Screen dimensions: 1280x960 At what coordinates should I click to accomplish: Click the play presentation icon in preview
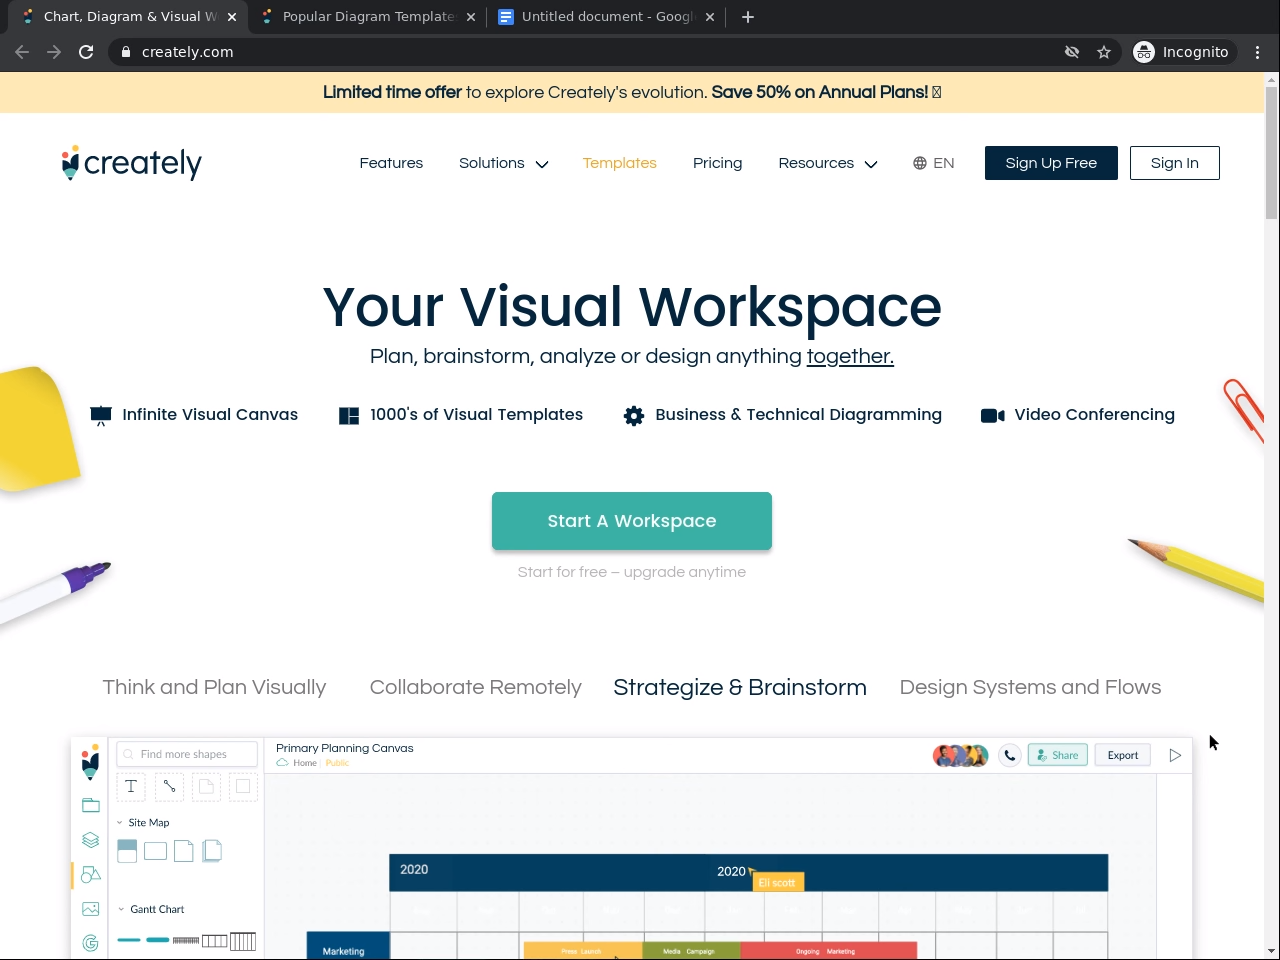point(1175,756)
